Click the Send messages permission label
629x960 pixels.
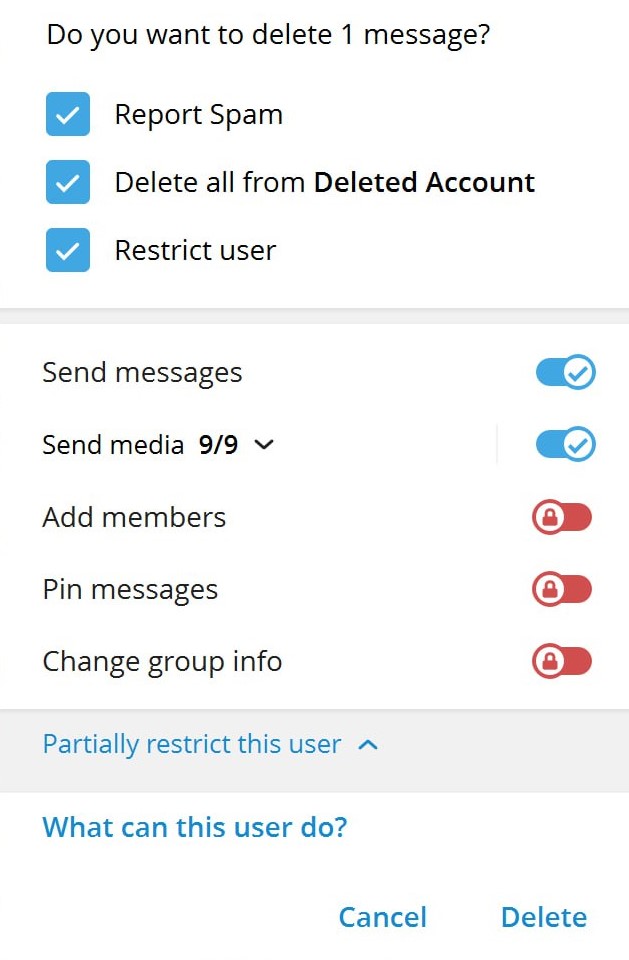tap(142, 373)
